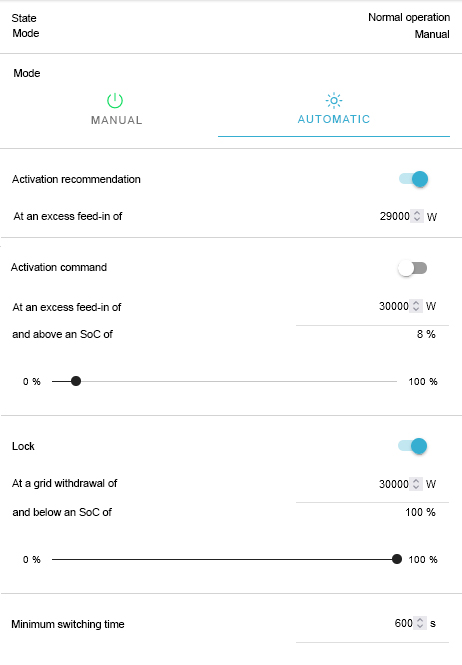Image resolution: width=462 pixels, height=665 pixels.
Task: Click stepper arrows on Minimum switching time field
Action: coord(420,623)
